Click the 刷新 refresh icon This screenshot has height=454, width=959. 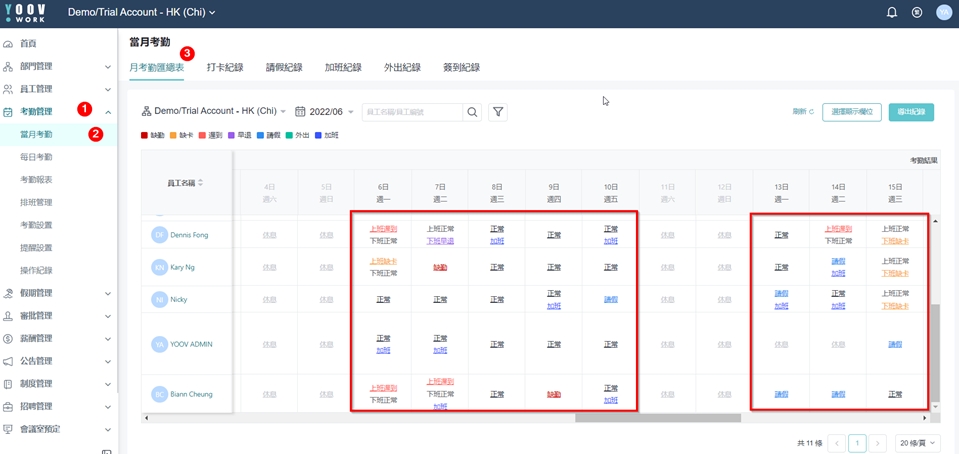click(x=811, y=112)
